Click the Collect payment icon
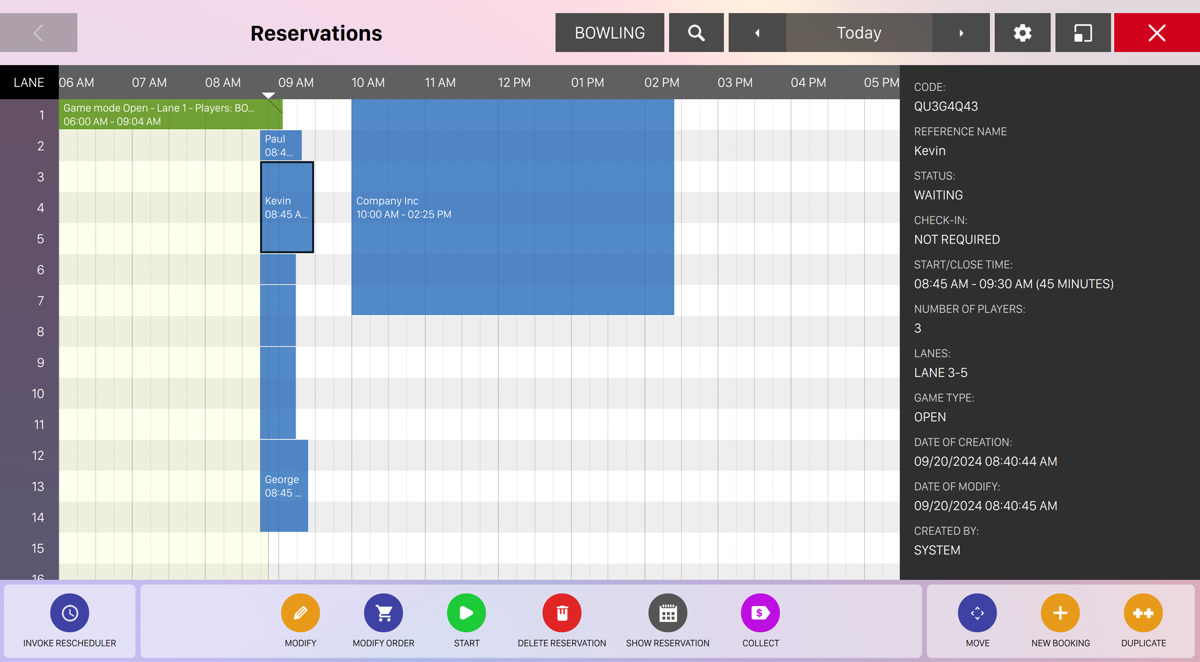 coord(760,613)
